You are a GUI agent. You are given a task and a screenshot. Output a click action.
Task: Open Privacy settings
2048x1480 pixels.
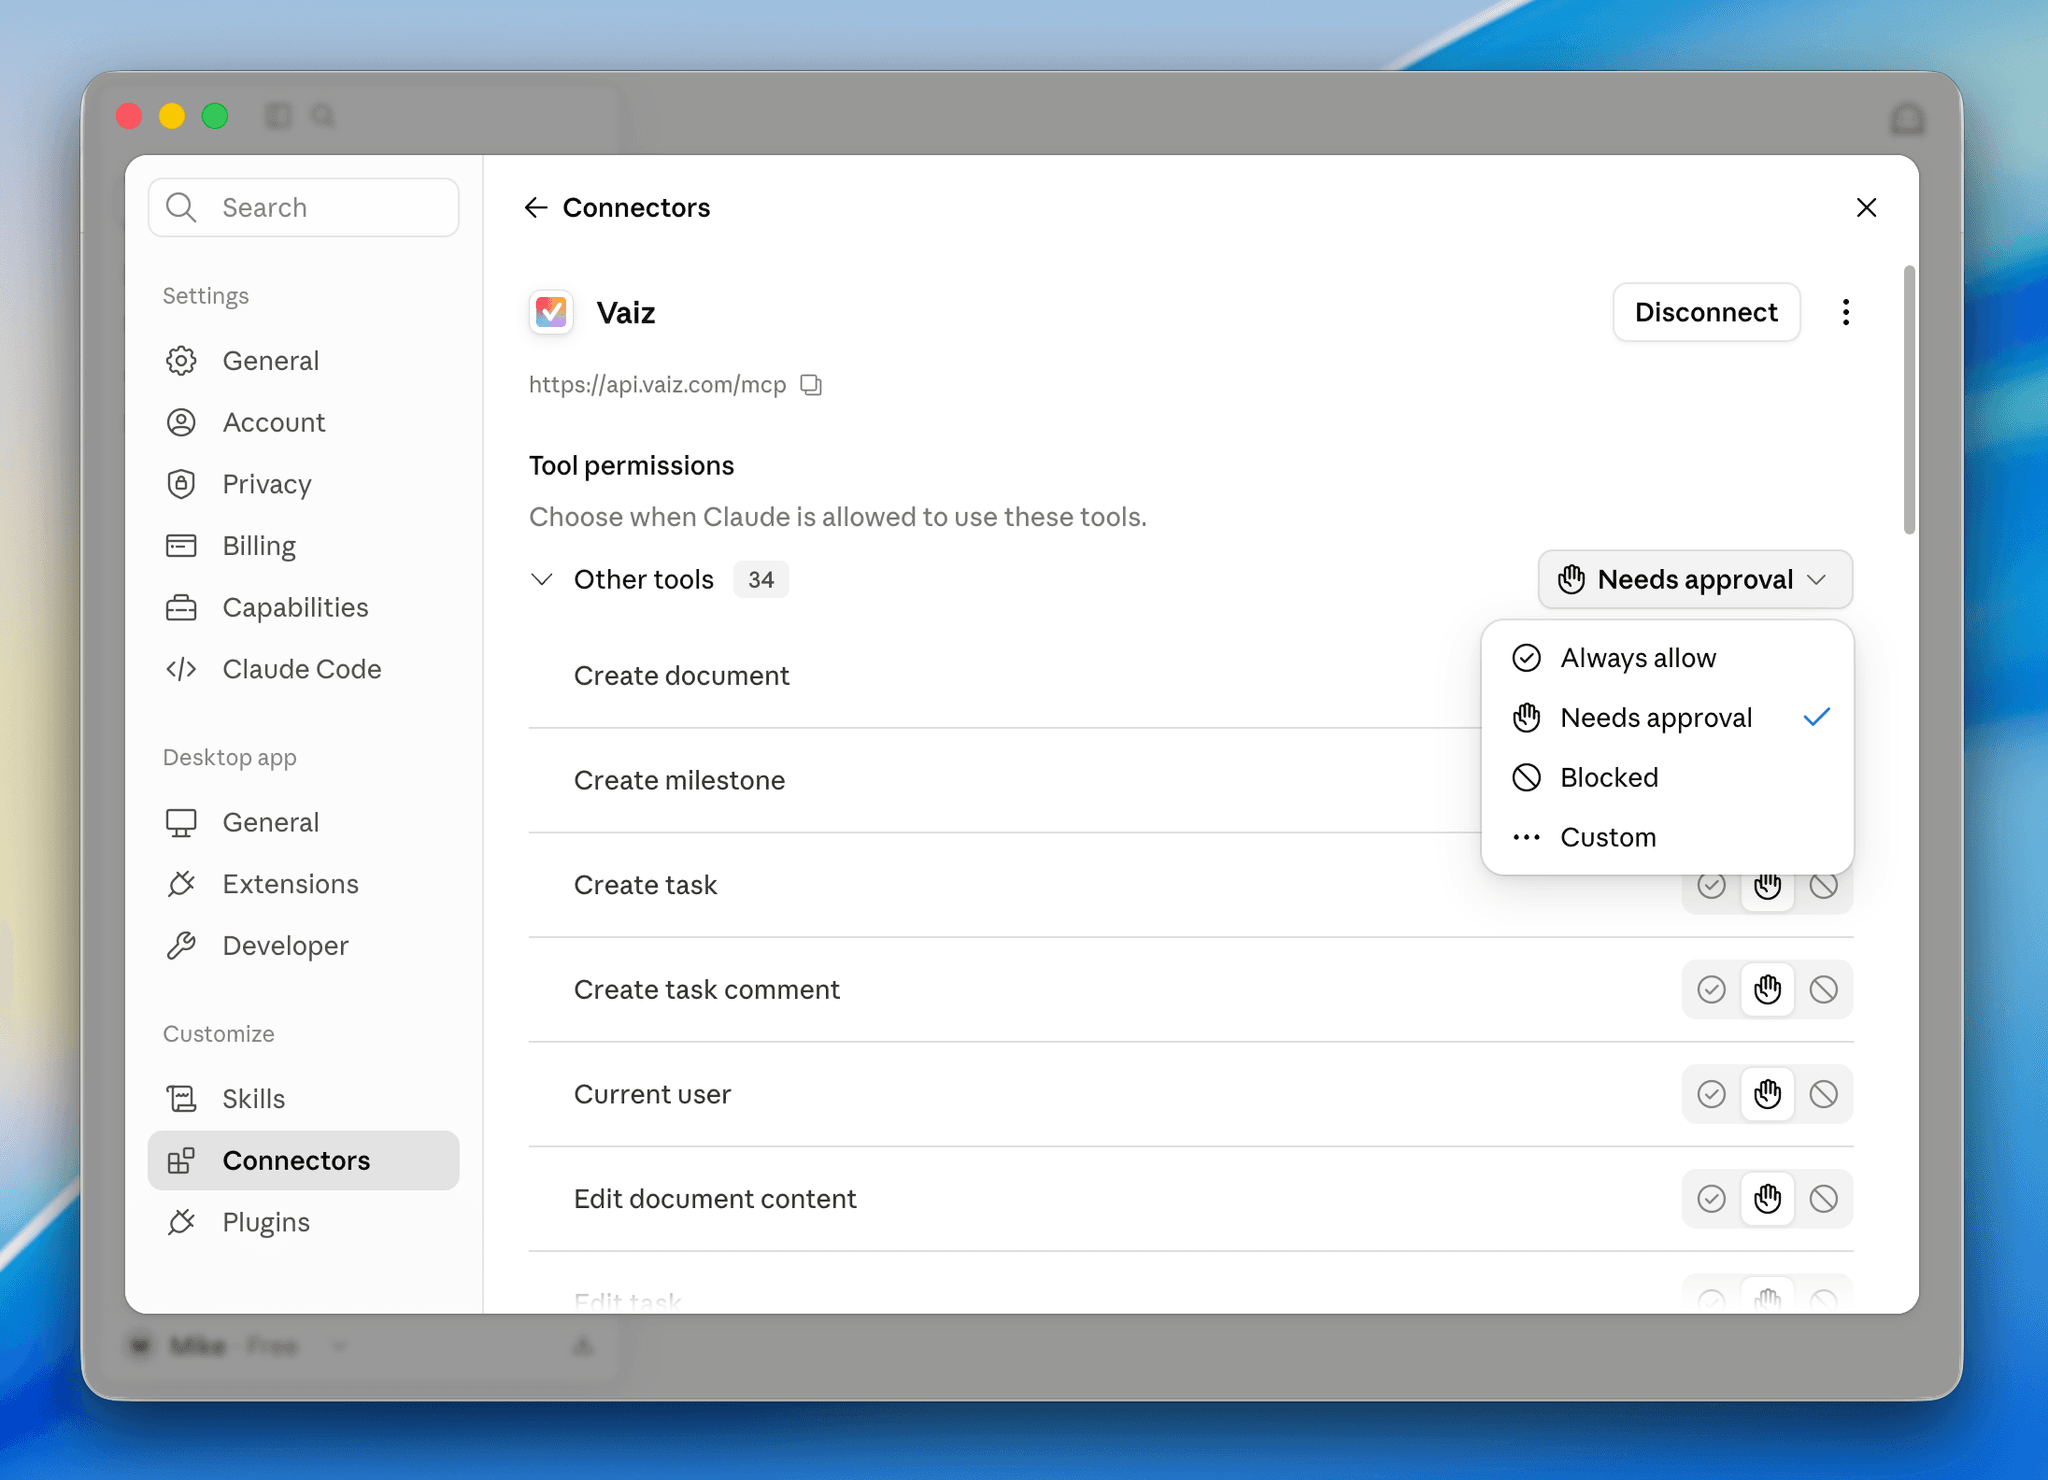pyautogui.click(x=303, y=484)
